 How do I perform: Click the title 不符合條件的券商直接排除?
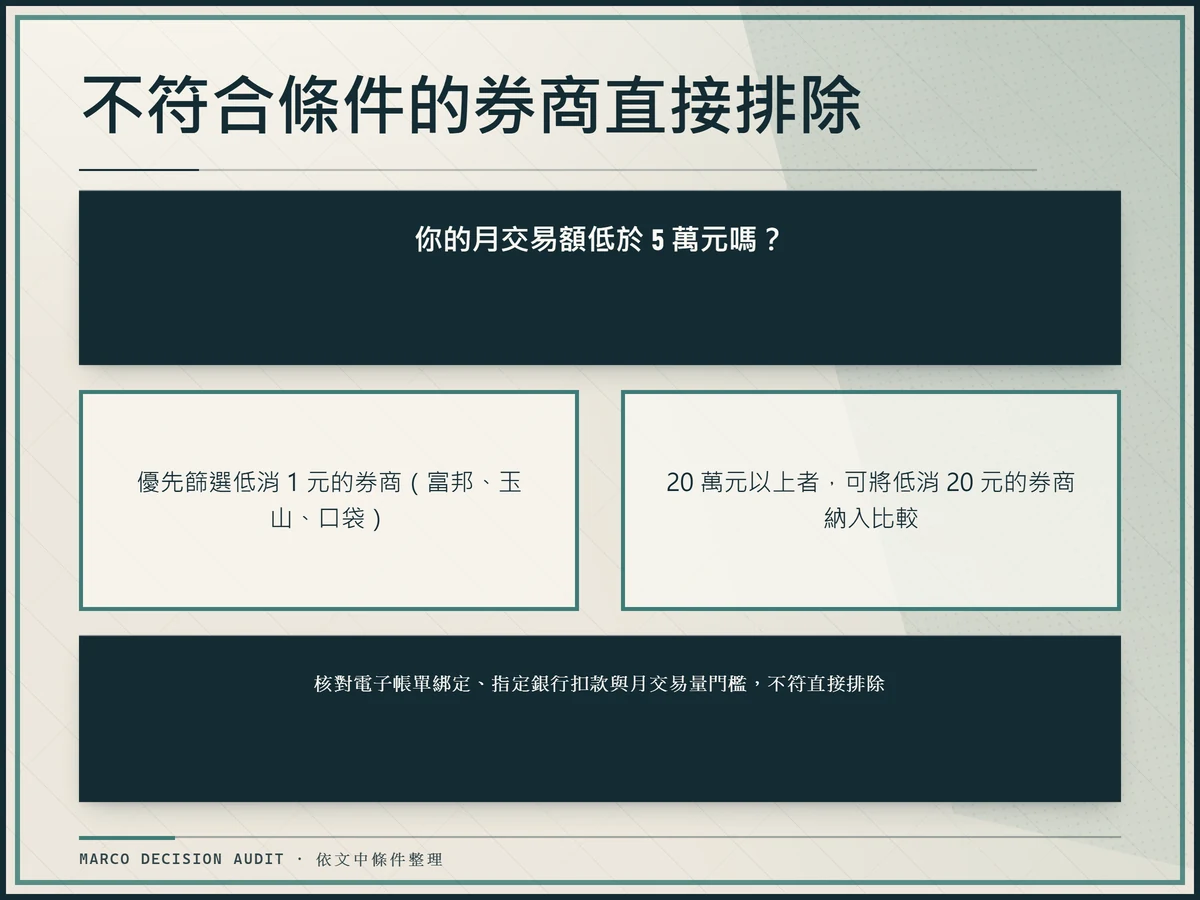coord(470,105)
